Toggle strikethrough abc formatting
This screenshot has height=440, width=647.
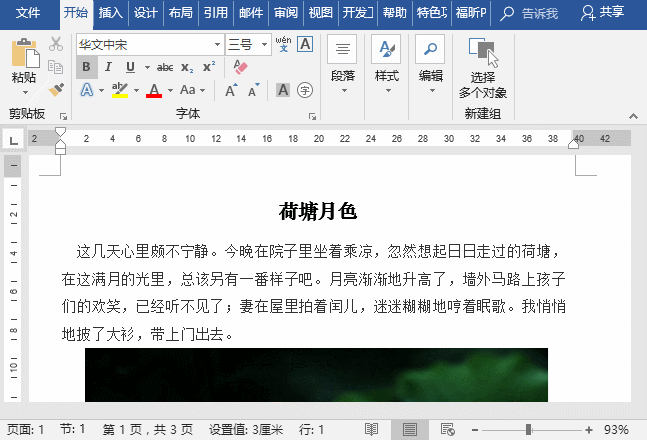pyautogui.click(x=165, y=67)
